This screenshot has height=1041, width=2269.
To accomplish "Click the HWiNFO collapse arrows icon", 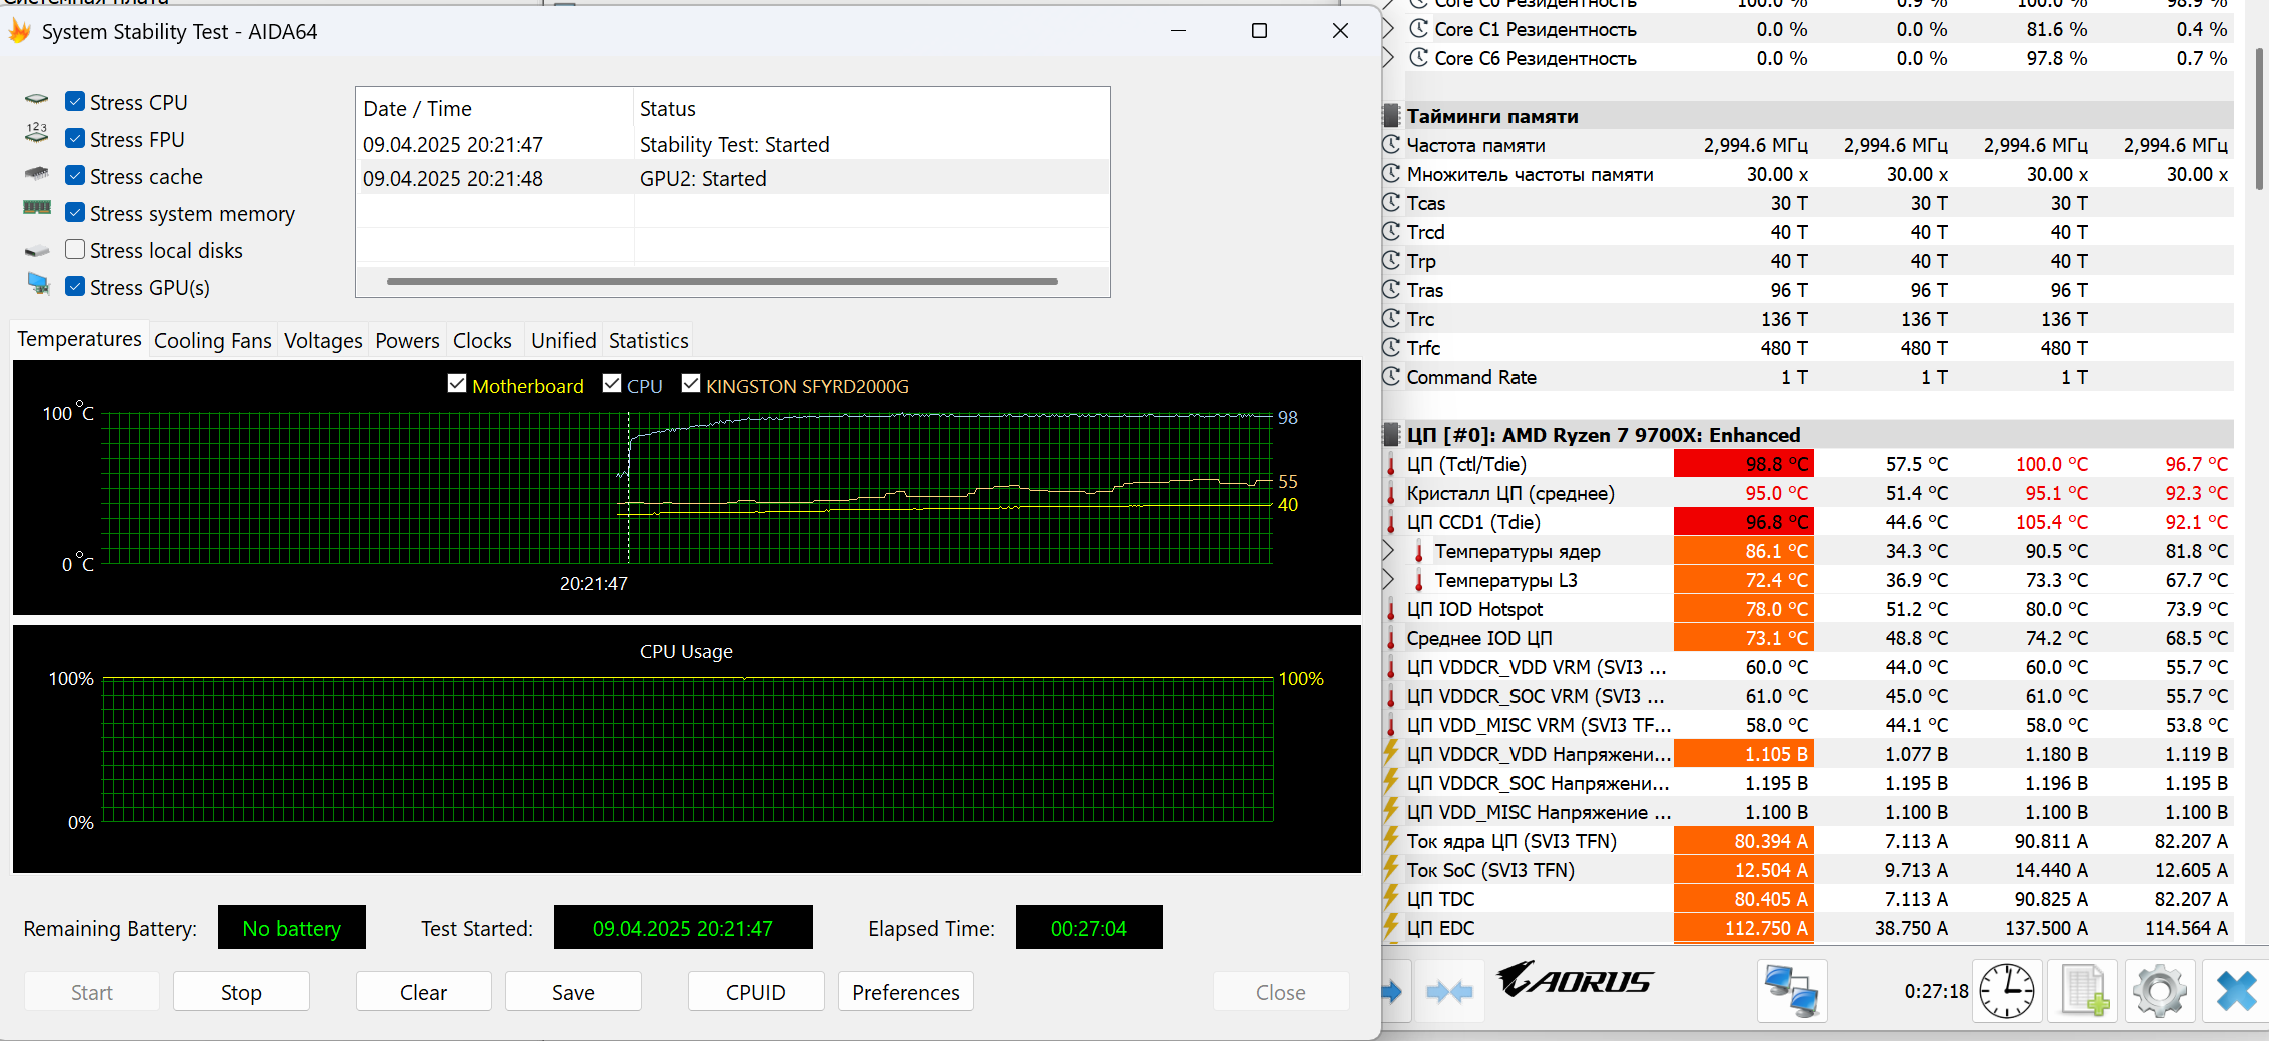I will (1449, 991).
